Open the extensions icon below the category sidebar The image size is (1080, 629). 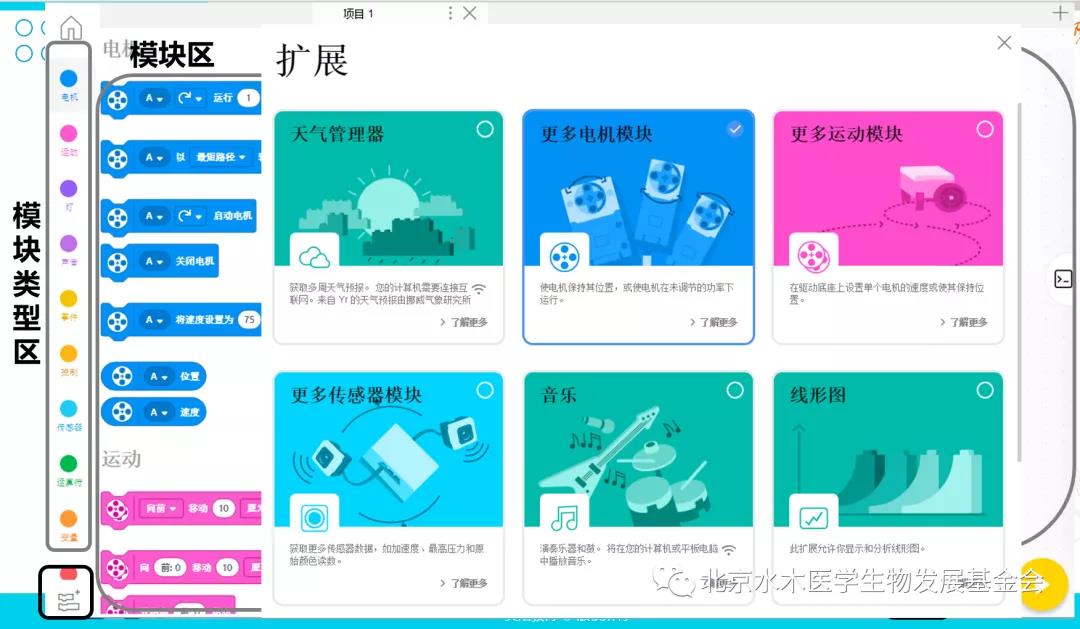pos(68,600)
